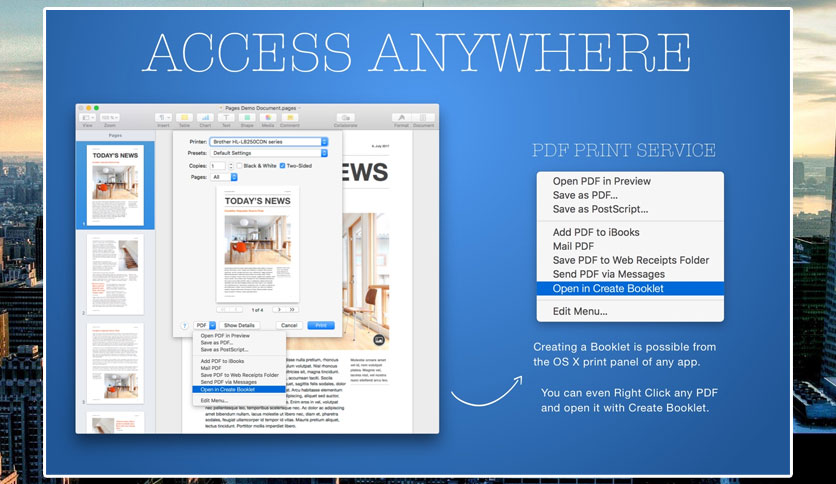Click the Pages sidebar header
The height and width of the screenshot is (484, 836).
pos(115,135)
